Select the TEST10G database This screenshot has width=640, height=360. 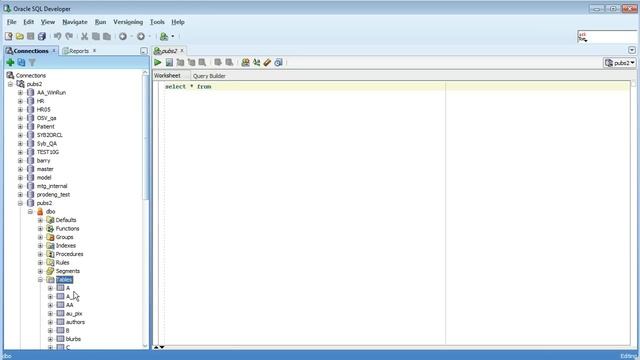point(48,152)
